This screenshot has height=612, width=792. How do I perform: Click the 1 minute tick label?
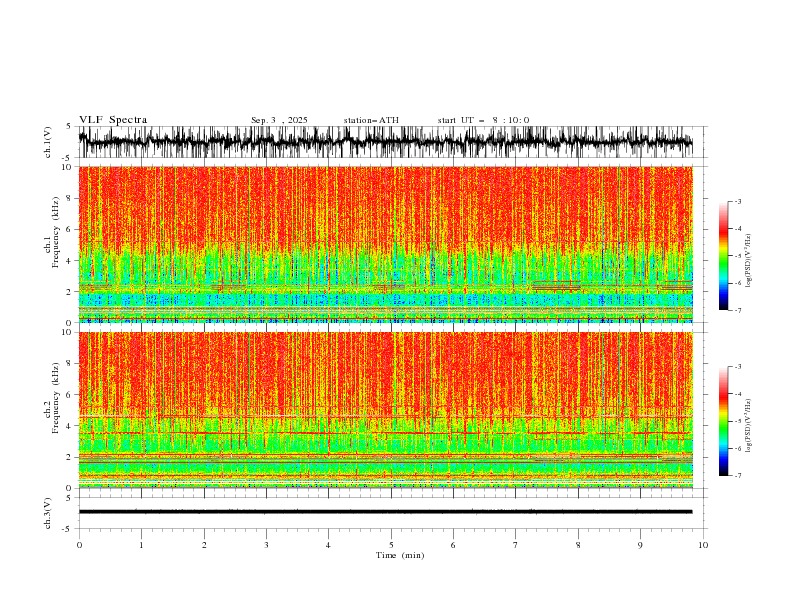[x=141, y=545]
